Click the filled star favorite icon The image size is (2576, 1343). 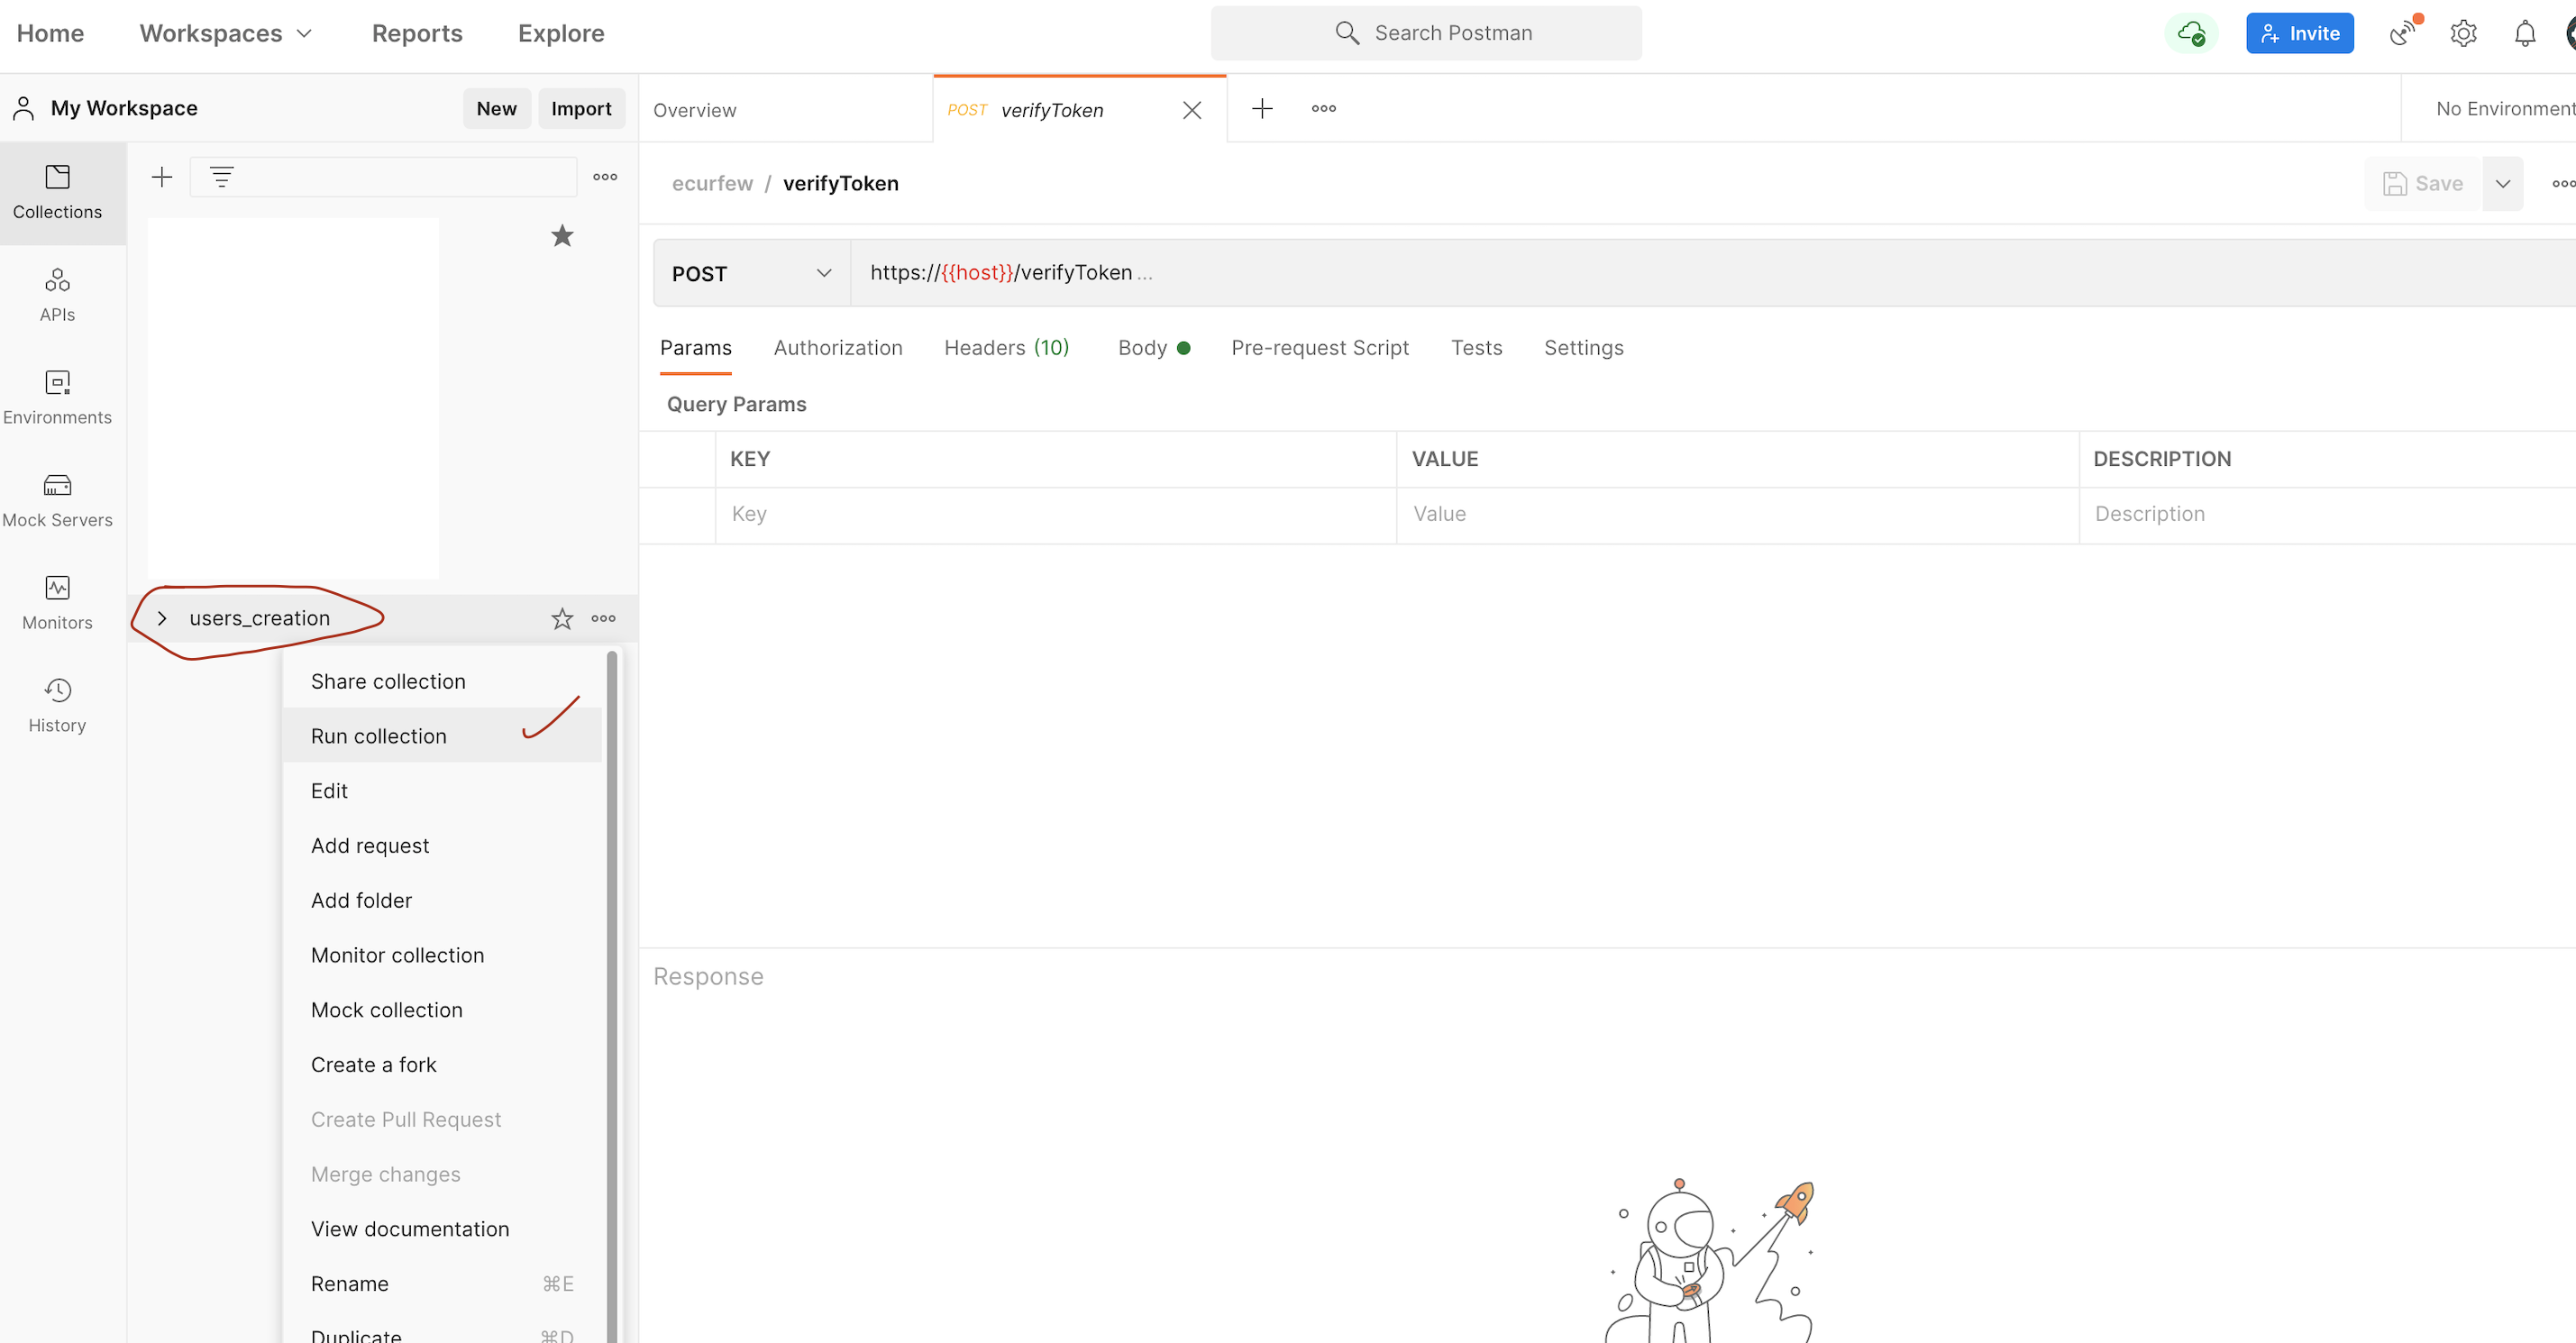(562, 236)
